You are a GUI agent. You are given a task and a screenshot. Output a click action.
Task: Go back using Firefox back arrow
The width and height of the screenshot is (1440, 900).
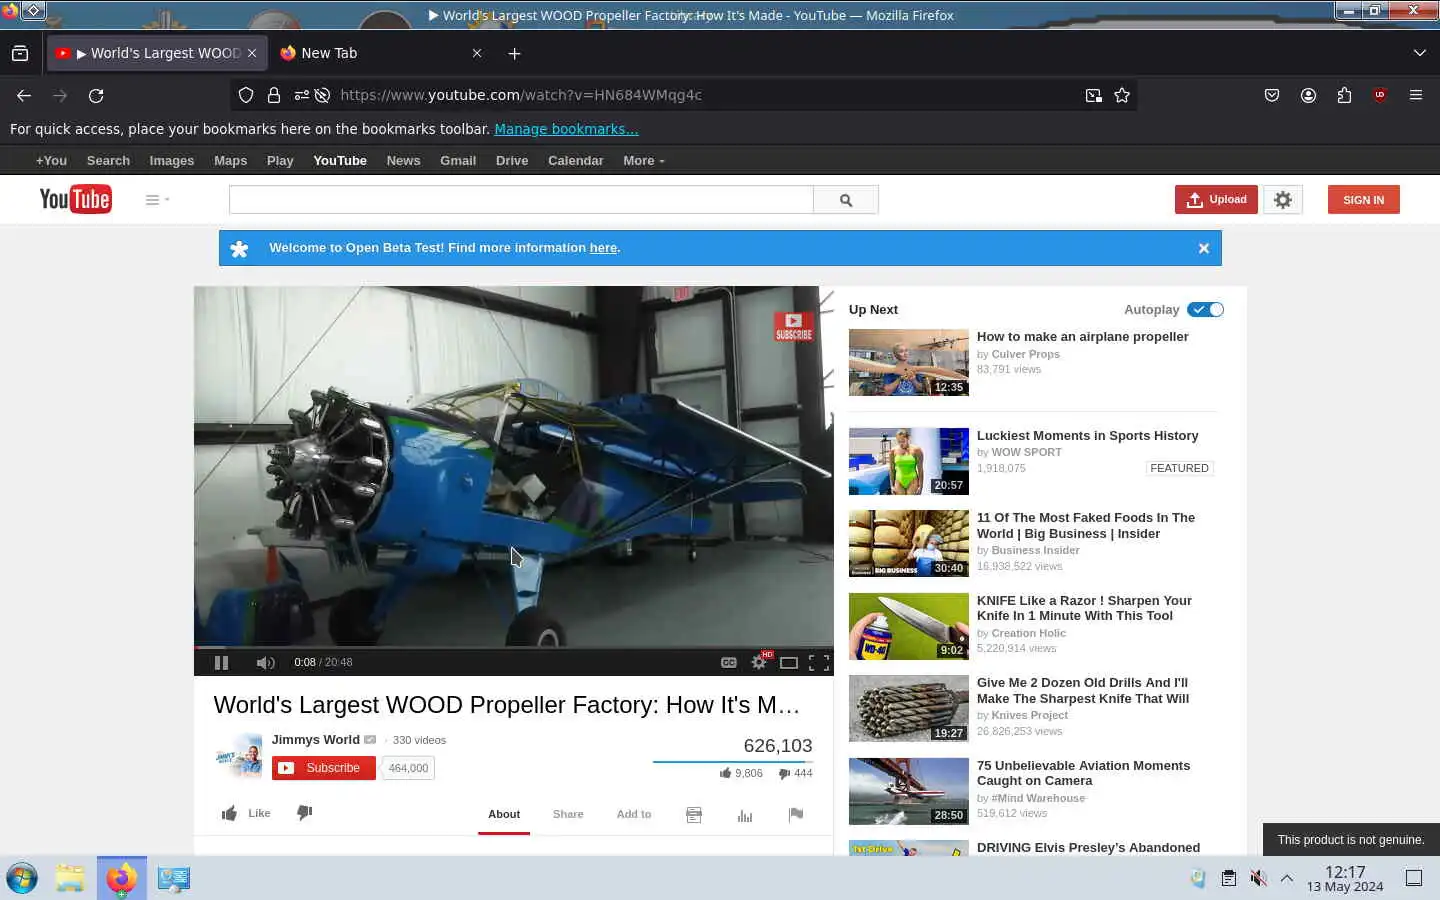click(x=24, y=96)
